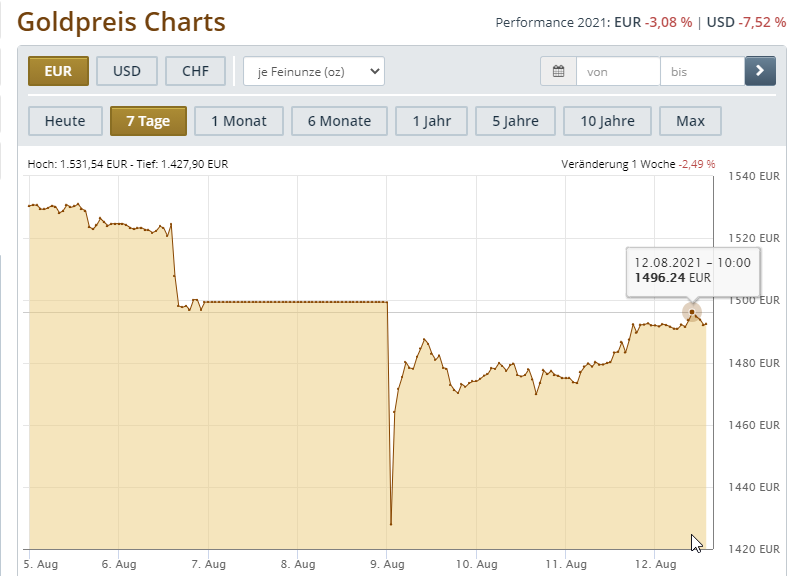
Task: Click the highlighted data point on chart
Action: 692,312
